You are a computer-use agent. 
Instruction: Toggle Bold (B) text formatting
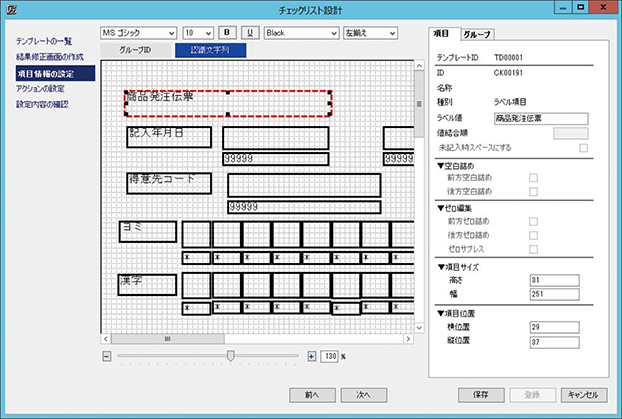[225, 32]
